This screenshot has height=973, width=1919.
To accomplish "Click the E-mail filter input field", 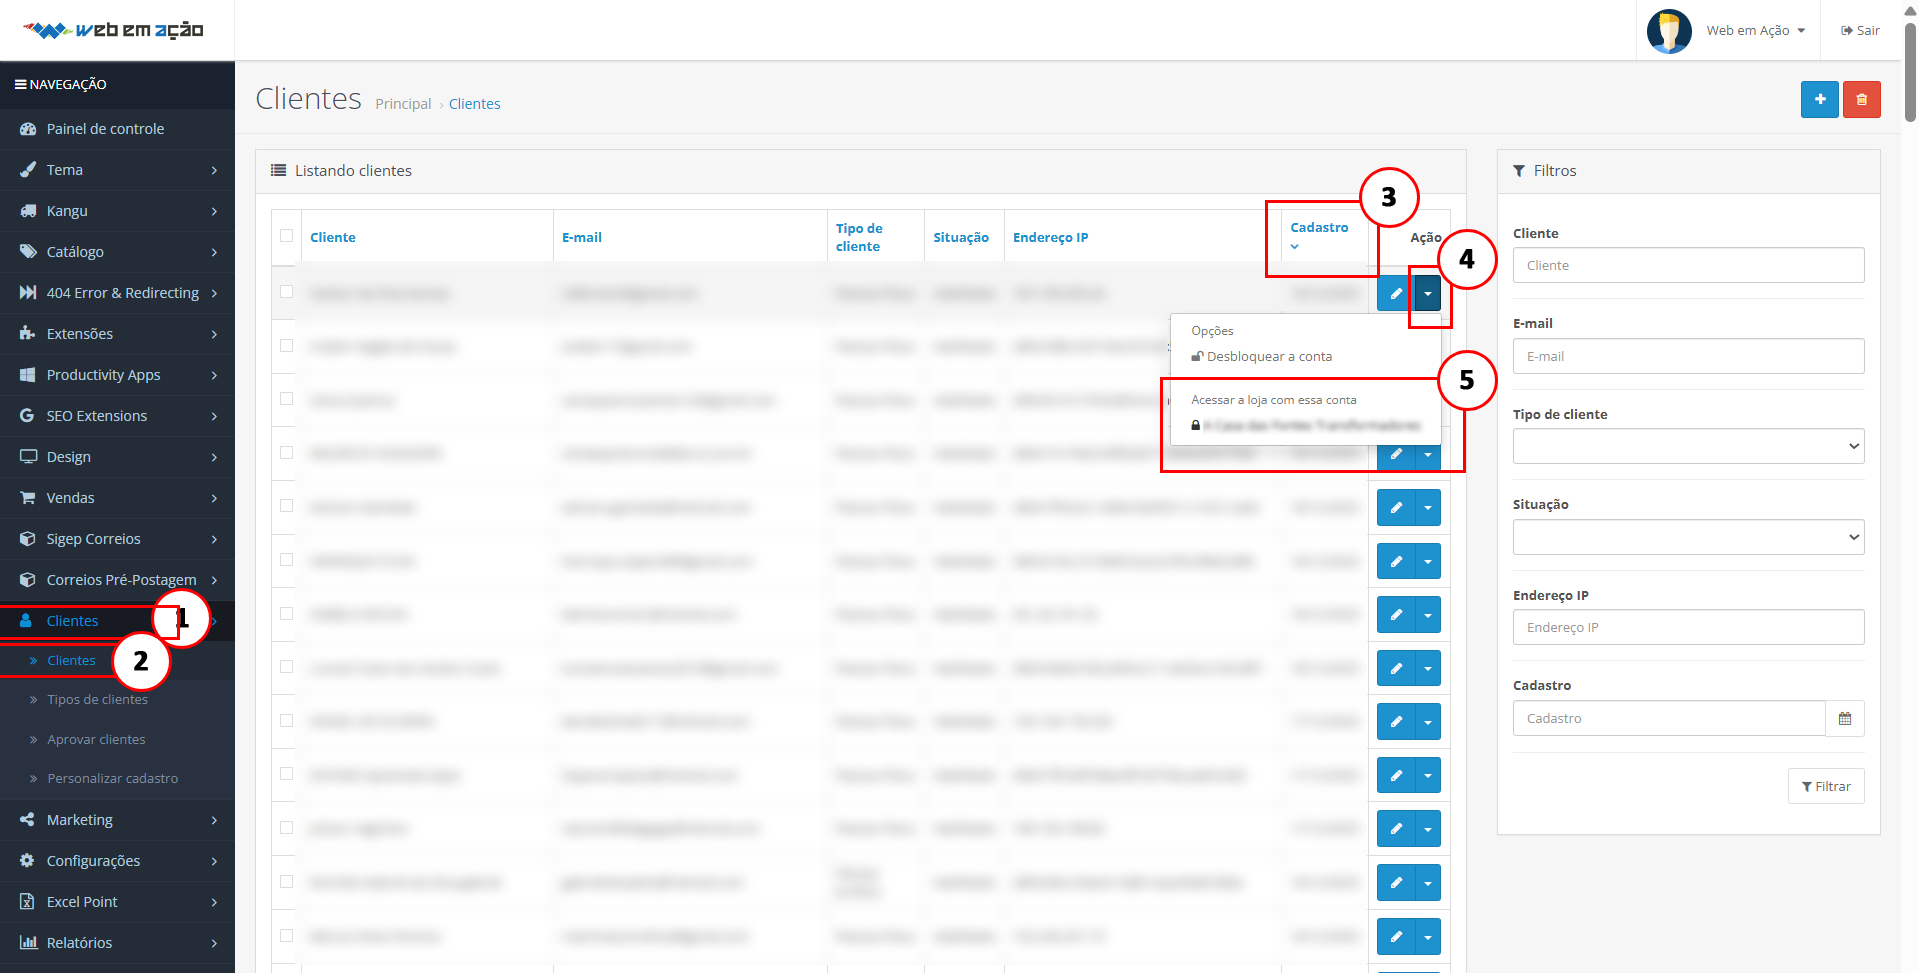I will 1688,356.
